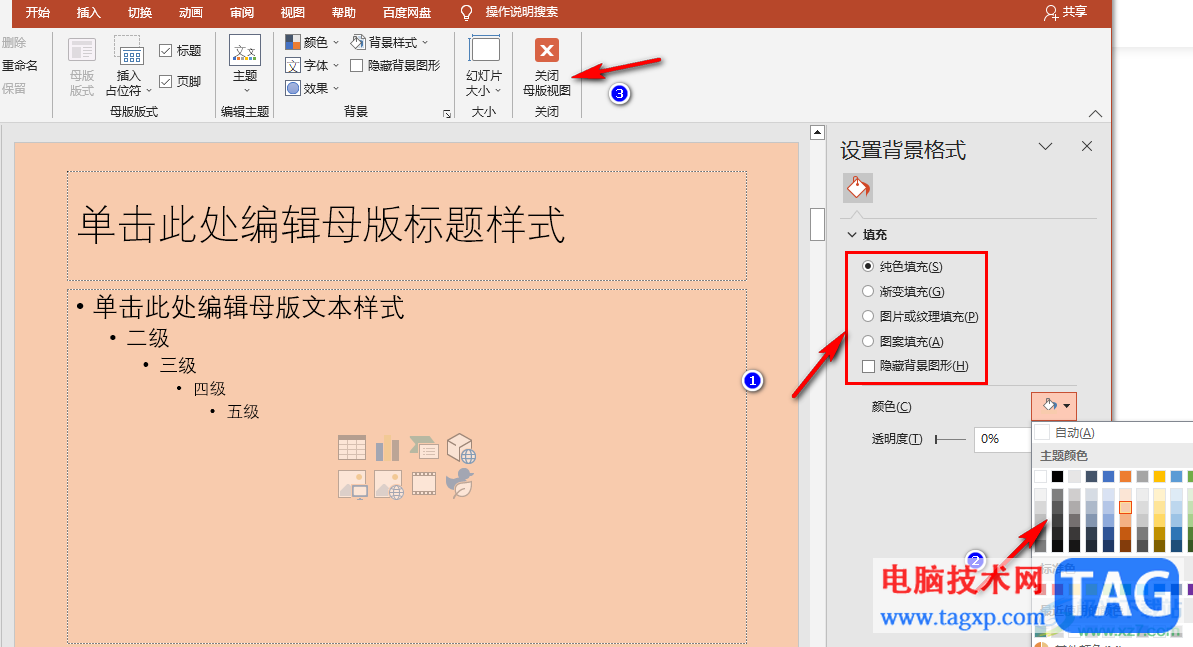Insert icons via placeholder bird-leaf icon
The width and height of the screenshot is (1193, 647).
pos(460,483)
